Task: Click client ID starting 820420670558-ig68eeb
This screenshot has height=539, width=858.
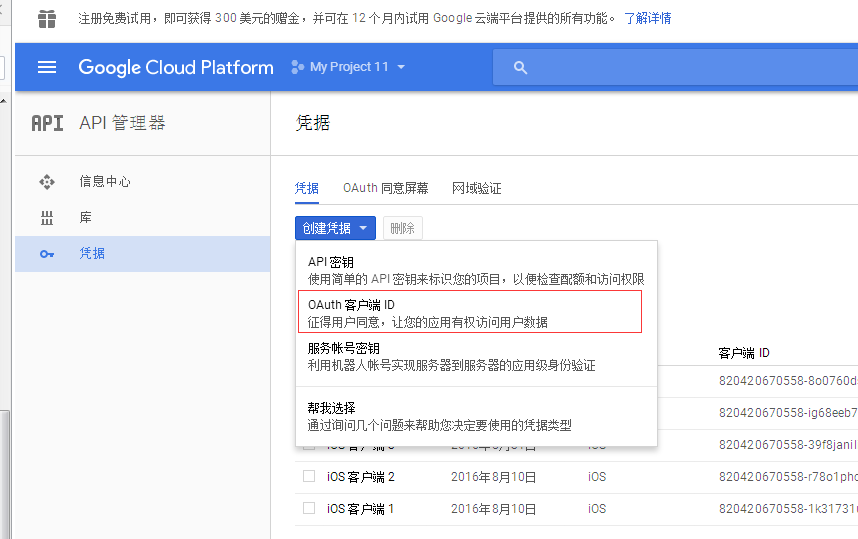Action: 788,412
